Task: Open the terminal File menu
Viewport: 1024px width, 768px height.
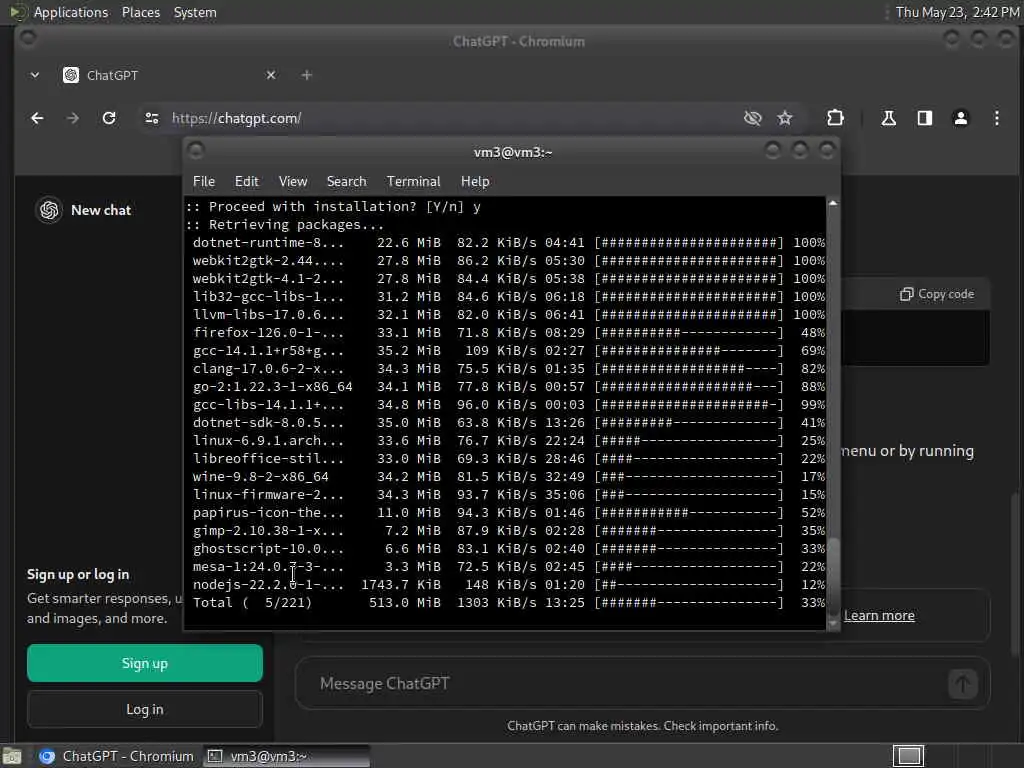Action: click(204, 182)
